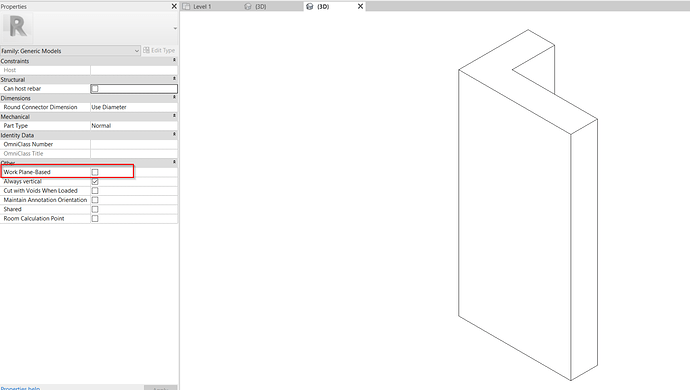Image resolution: width=690 pixels, height=390 pixels.
Task: Click the Apply button
Action: [x=161, y=388]
